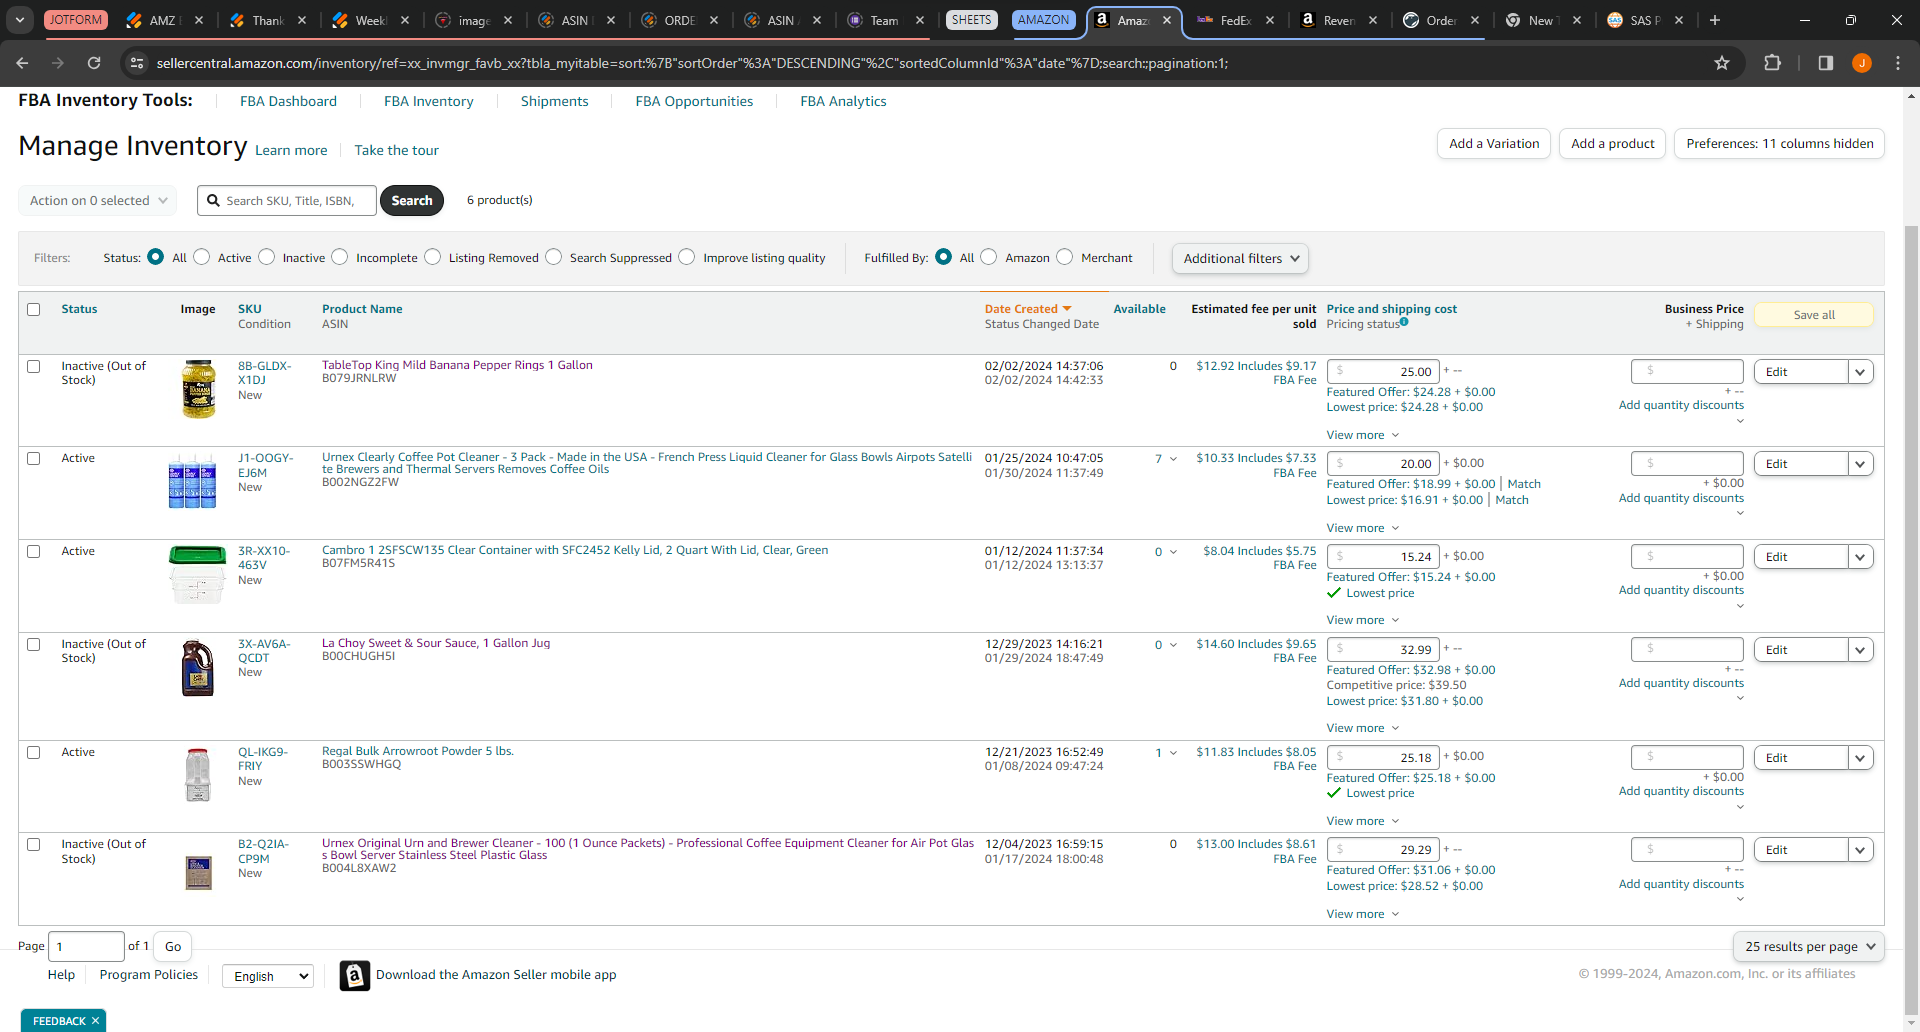1920x1032 pixels.
Task: Open the Cambro Clear Container product thumbnail
Action: [x=197, y=574]
